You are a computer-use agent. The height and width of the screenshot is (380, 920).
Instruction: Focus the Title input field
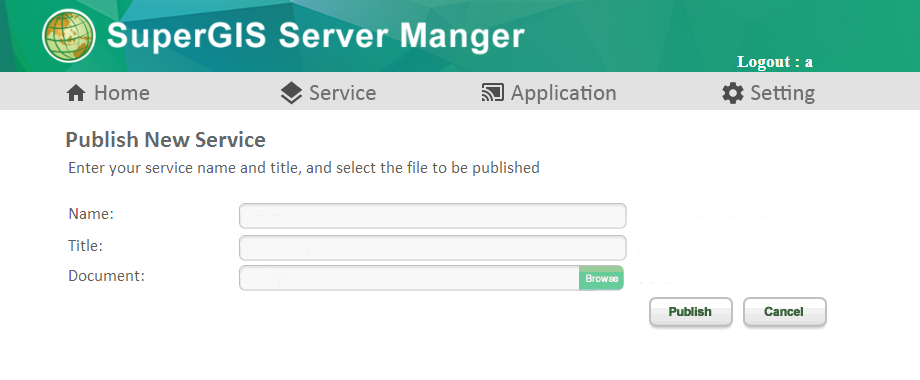[432, 247]
